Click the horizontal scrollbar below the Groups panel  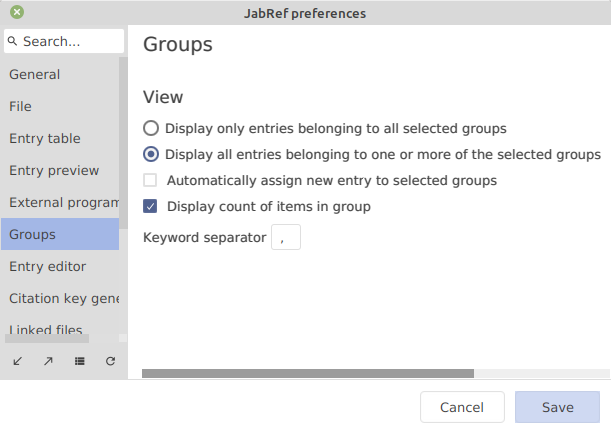(308, 374)
